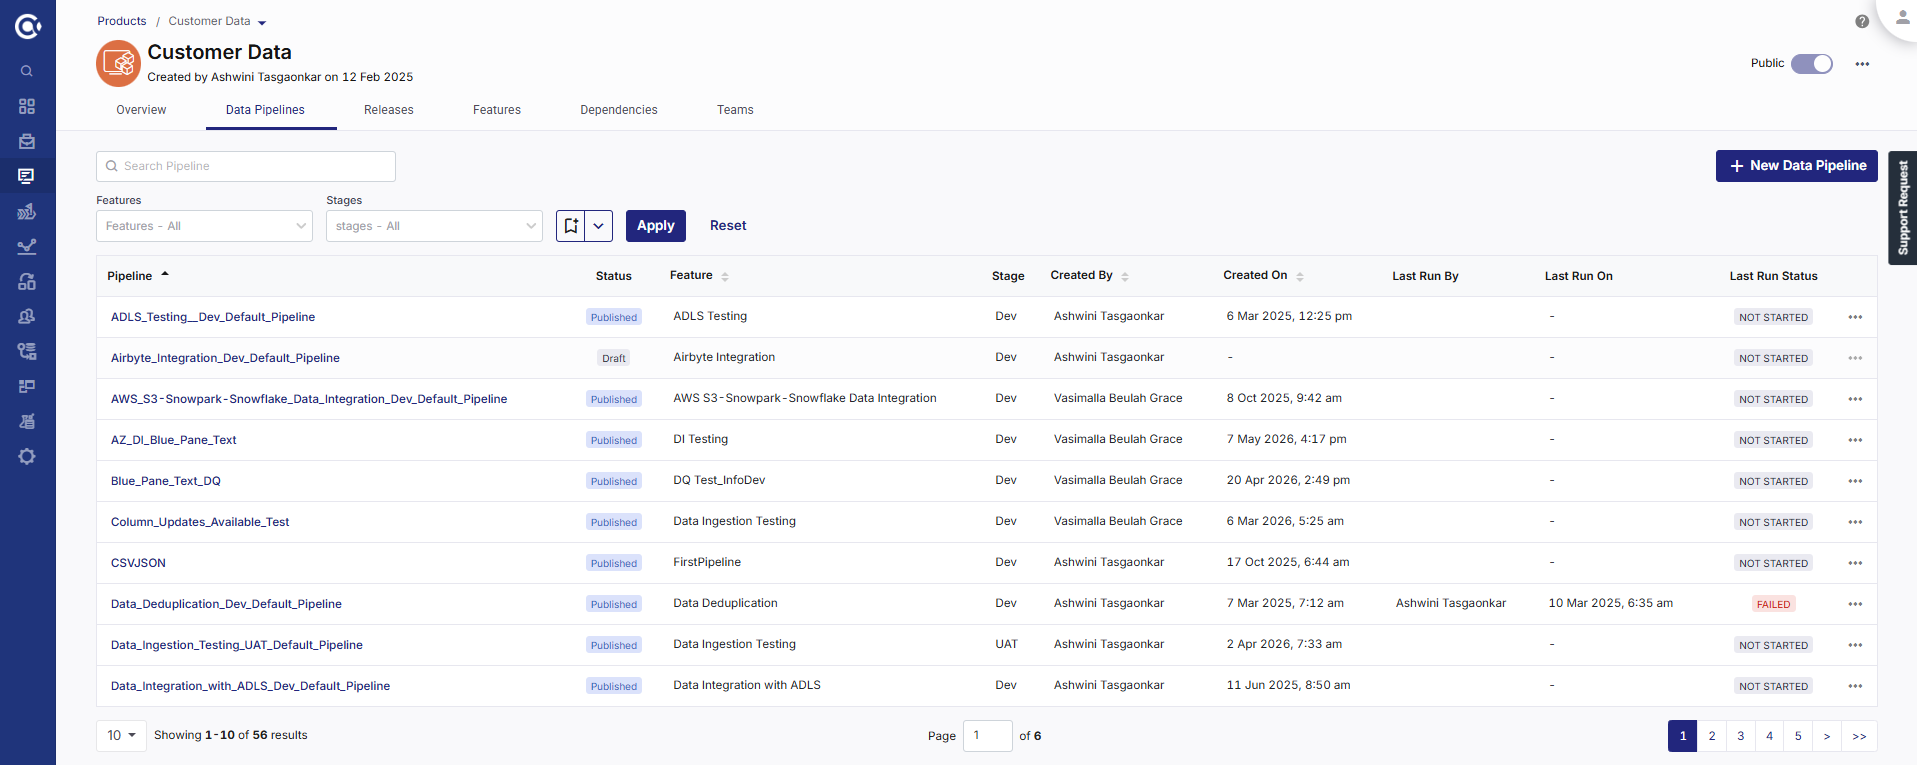Open the hierarchy tree sidebar icon
The image size is (1917, 765).
tap(27, 351)
